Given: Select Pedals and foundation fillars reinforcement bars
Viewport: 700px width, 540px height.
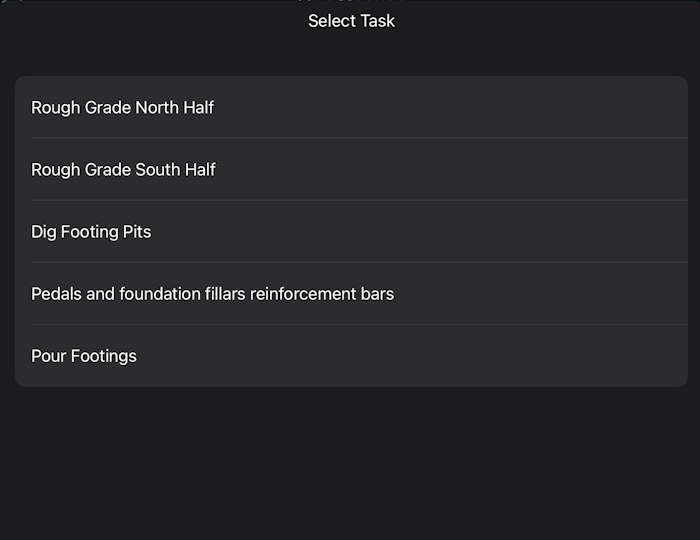Looking at the screenshot, I should [213, 293].
